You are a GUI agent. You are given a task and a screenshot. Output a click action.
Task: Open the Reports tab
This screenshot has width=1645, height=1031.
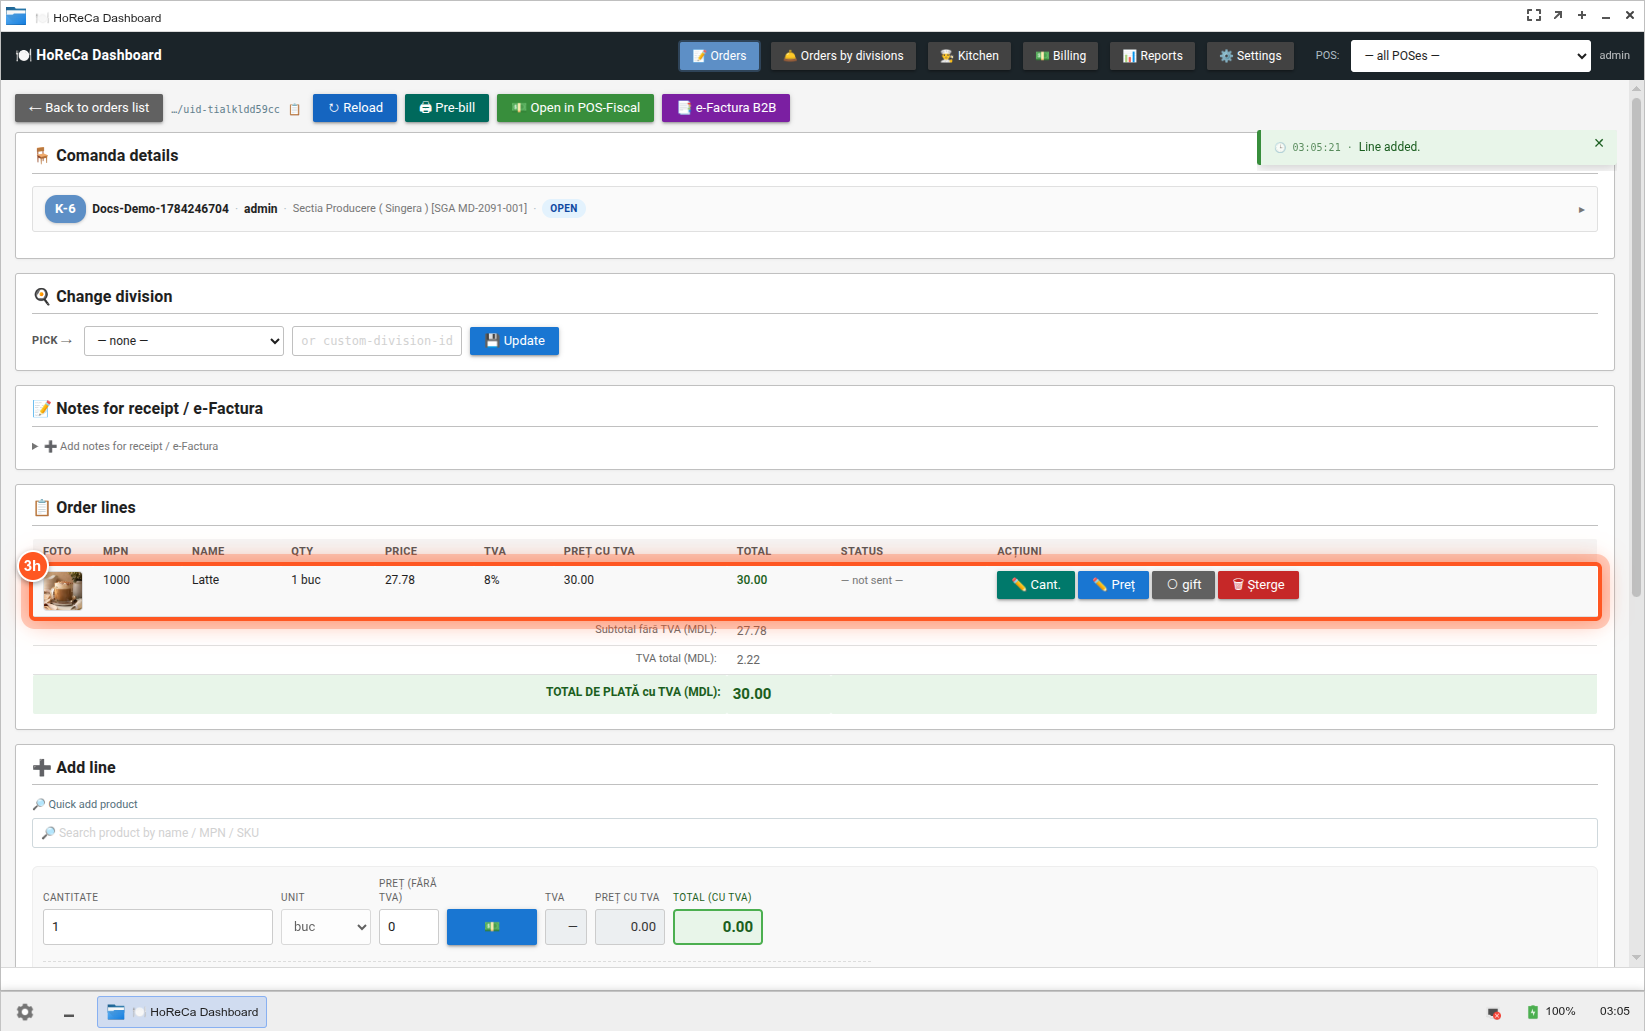coord(1152,56)
